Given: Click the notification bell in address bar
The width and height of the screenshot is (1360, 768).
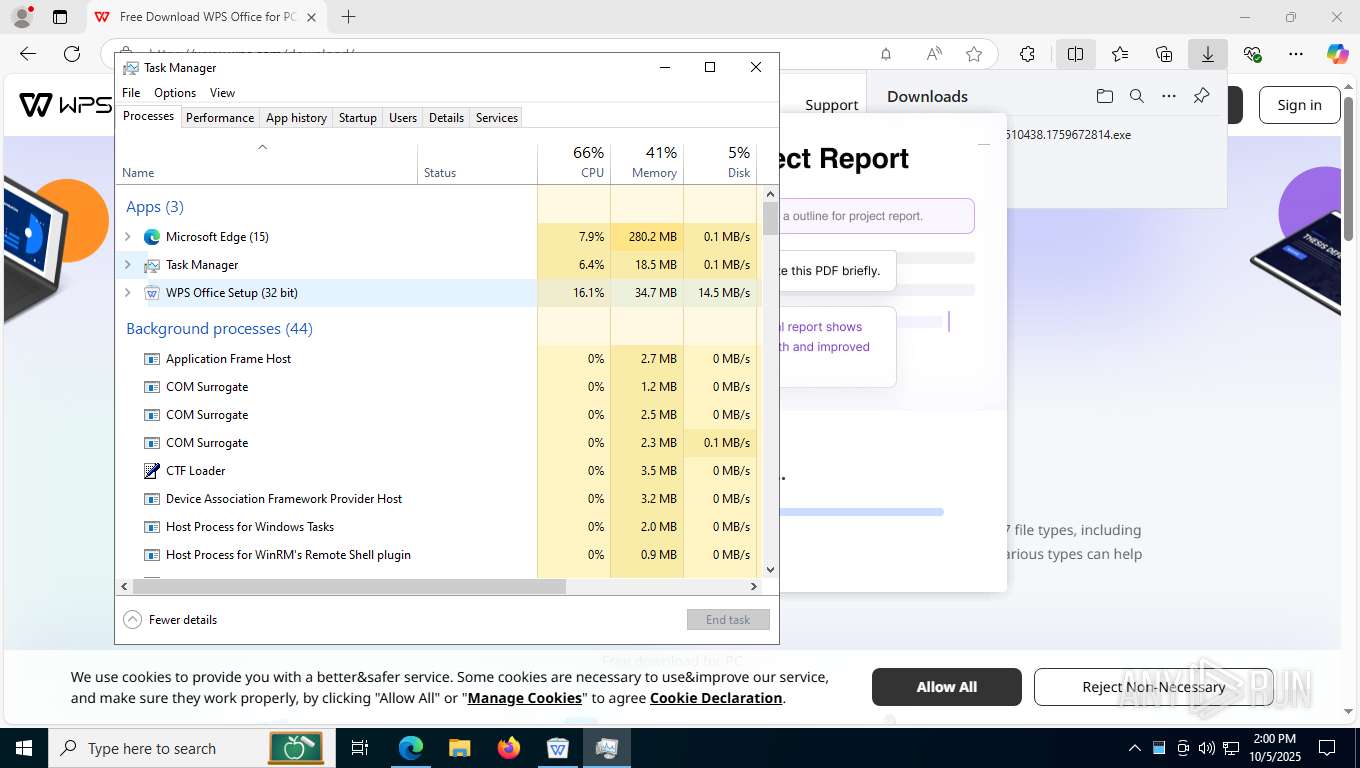Looking at the screenshot, I should point(886,54).
